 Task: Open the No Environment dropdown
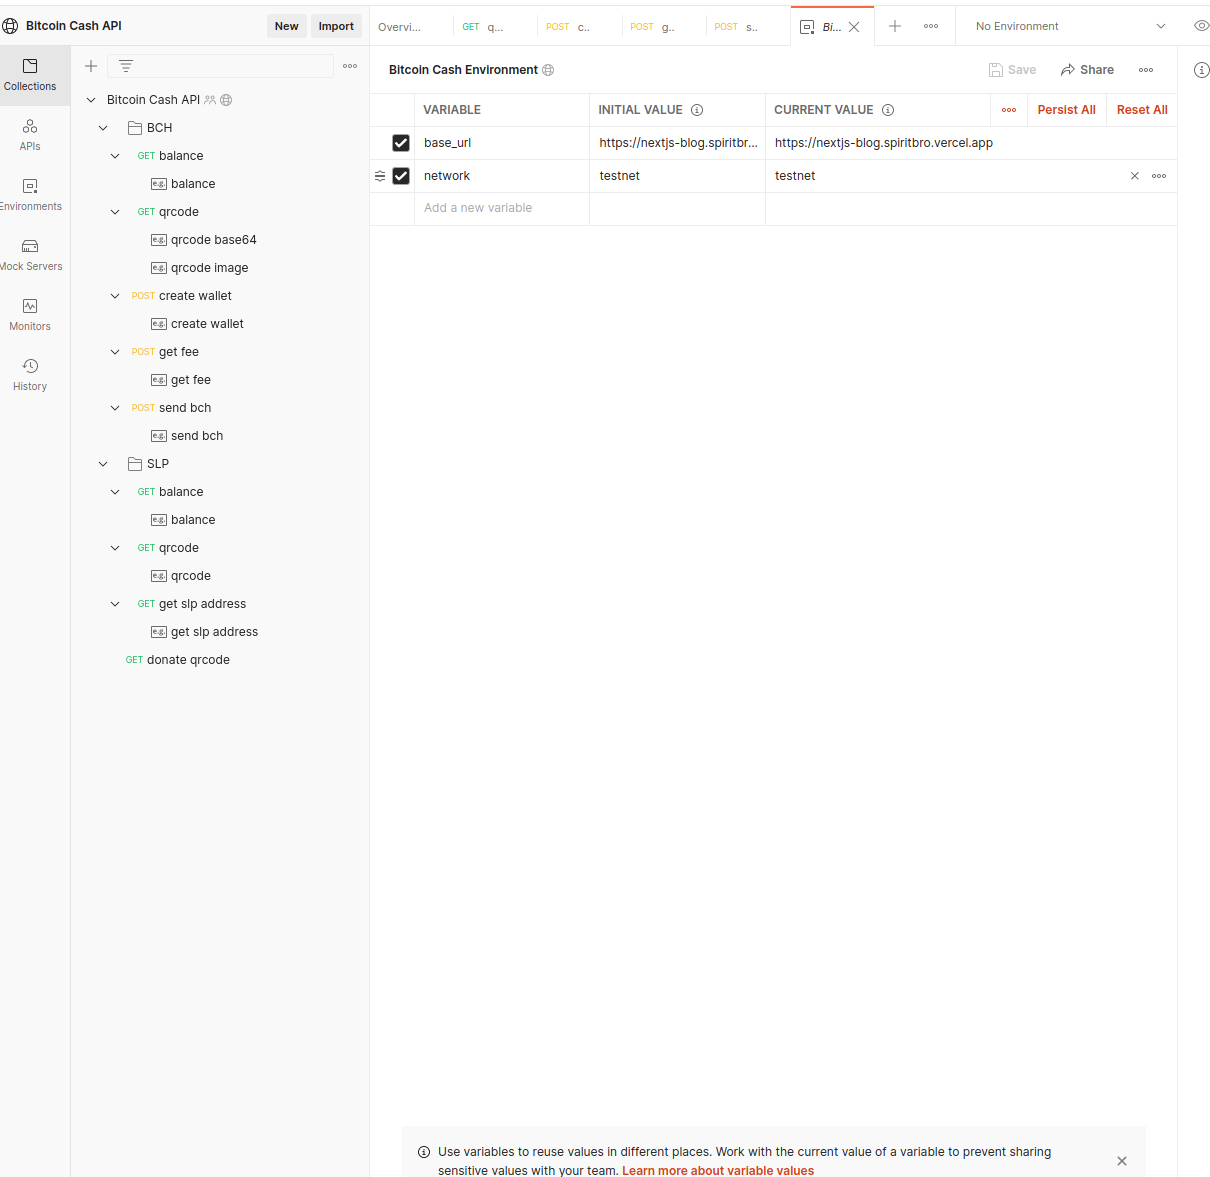point(1070,26)
